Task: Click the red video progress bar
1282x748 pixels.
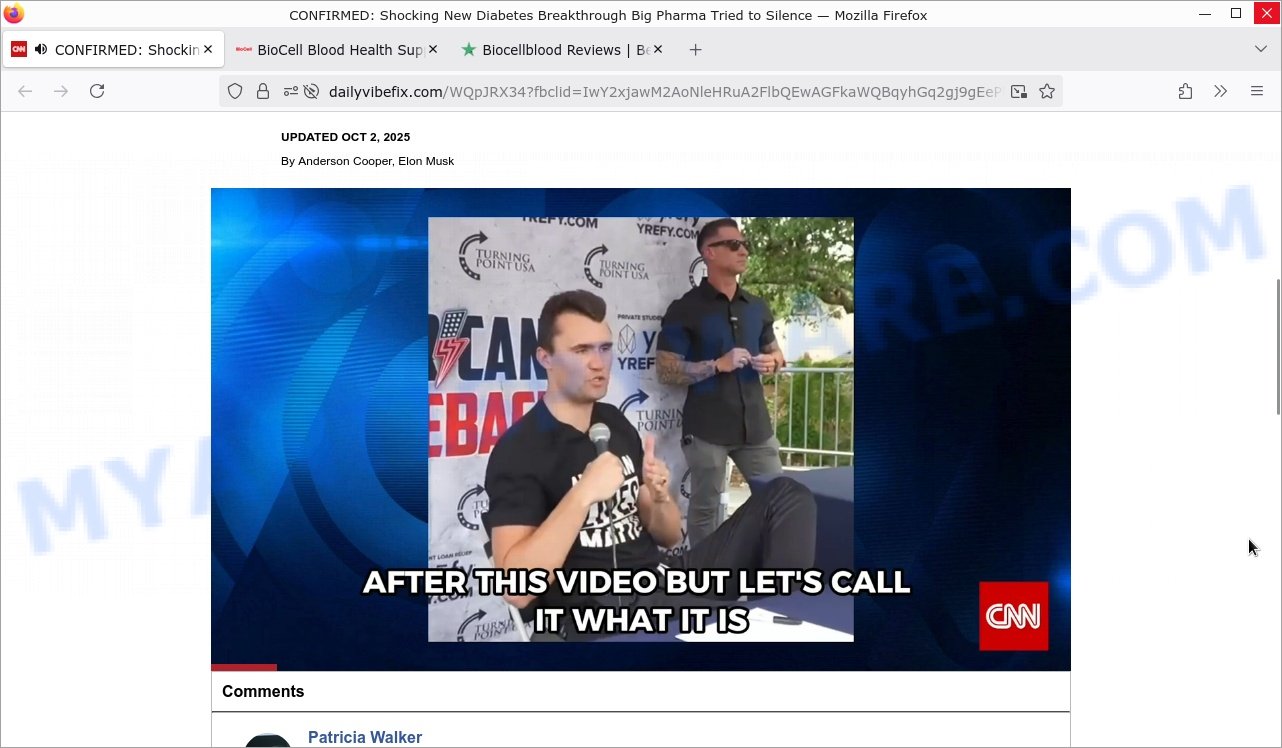Action: click(244, 667)
